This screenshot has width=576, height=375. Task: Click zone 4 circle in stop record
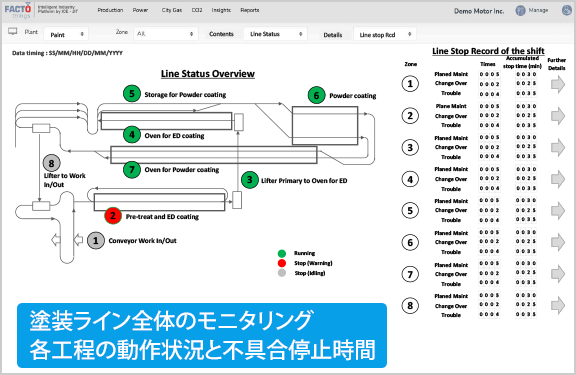pos(410,180)
